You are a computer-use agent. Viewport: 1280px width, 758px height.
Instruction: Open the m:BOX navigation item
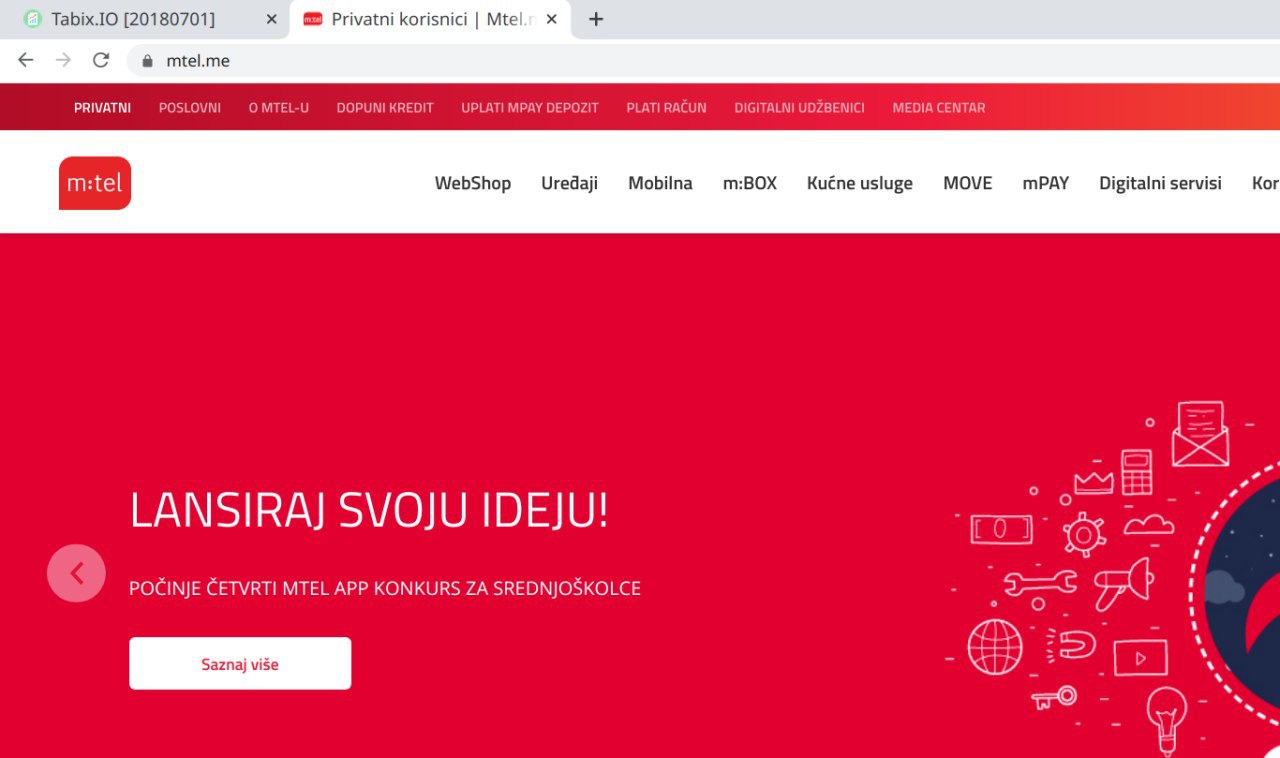[750, 183]
